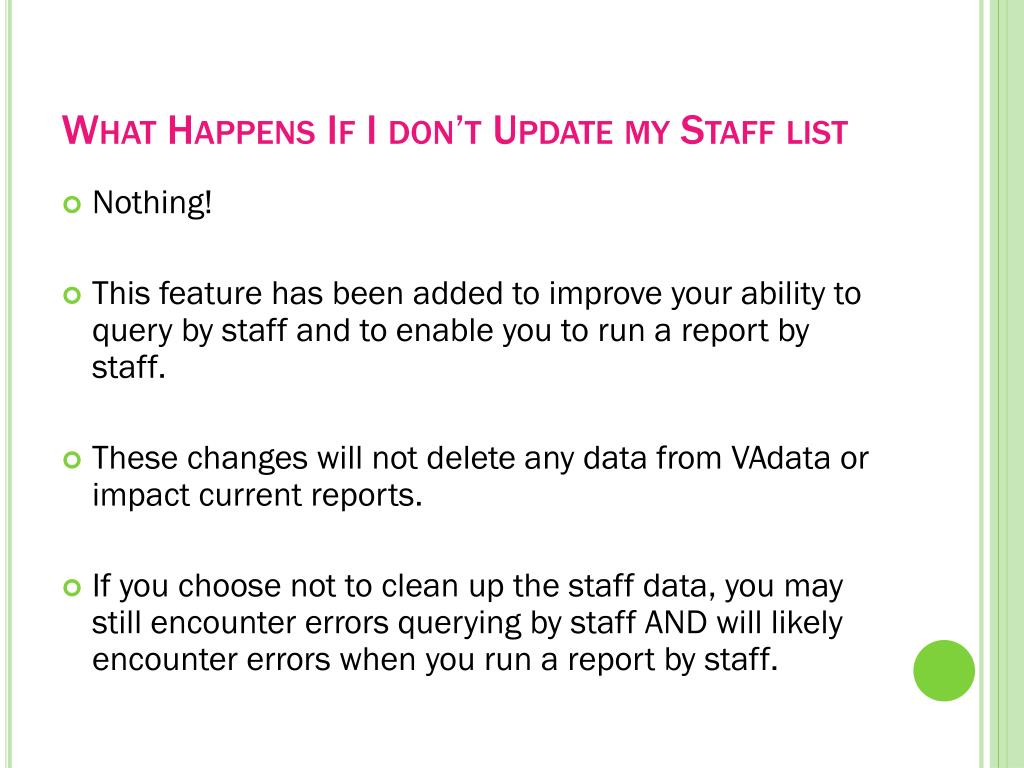Click the "query by staff and to enable" line
The image size is (1024, 768).
tap(451, 330)
